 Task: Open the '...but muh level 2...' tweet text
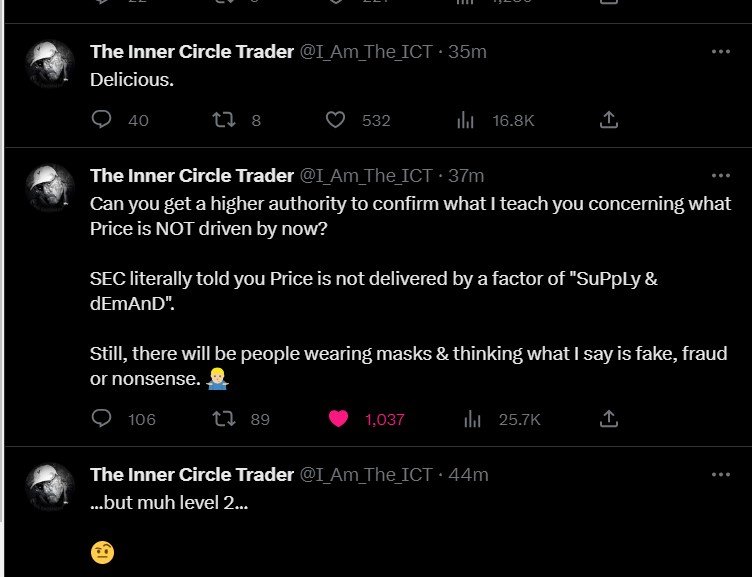point(169,503)
